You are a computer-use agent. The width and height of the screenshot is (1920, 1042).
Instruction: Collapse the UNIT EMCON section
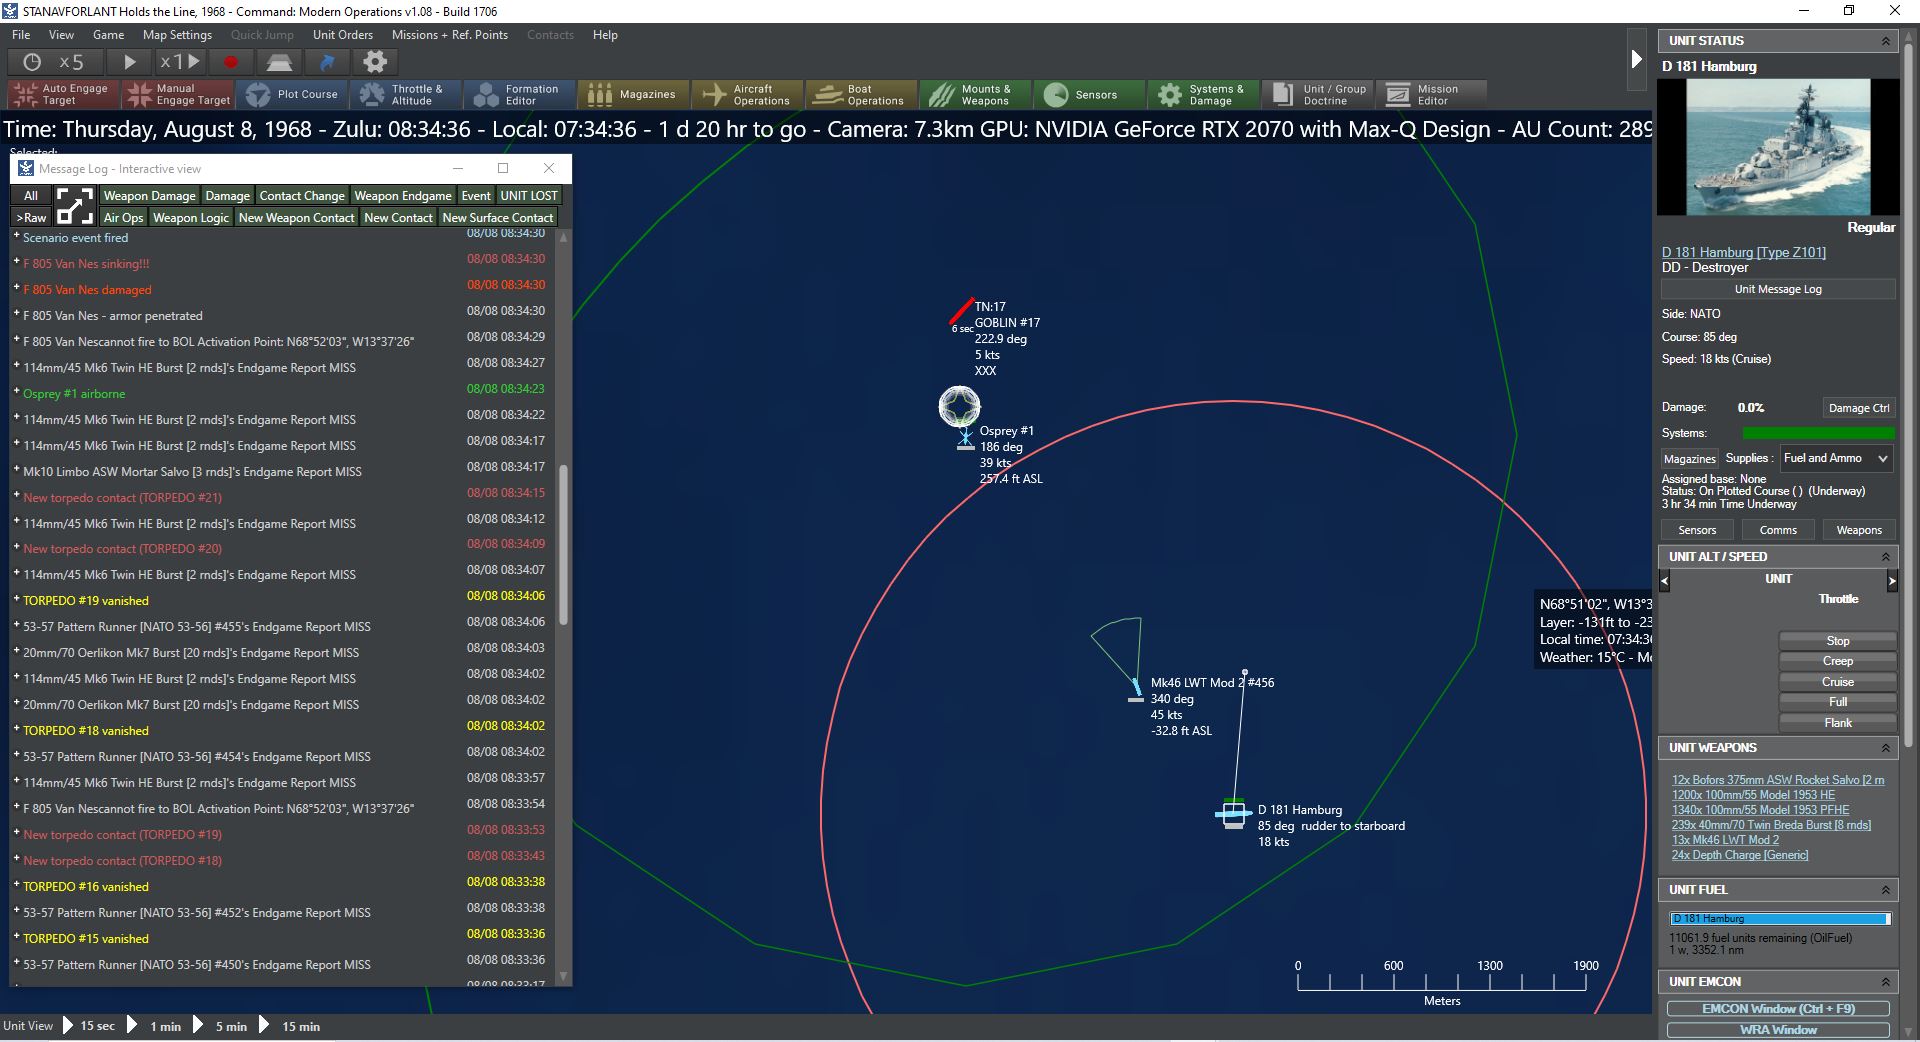click(x=1886, y=982)
